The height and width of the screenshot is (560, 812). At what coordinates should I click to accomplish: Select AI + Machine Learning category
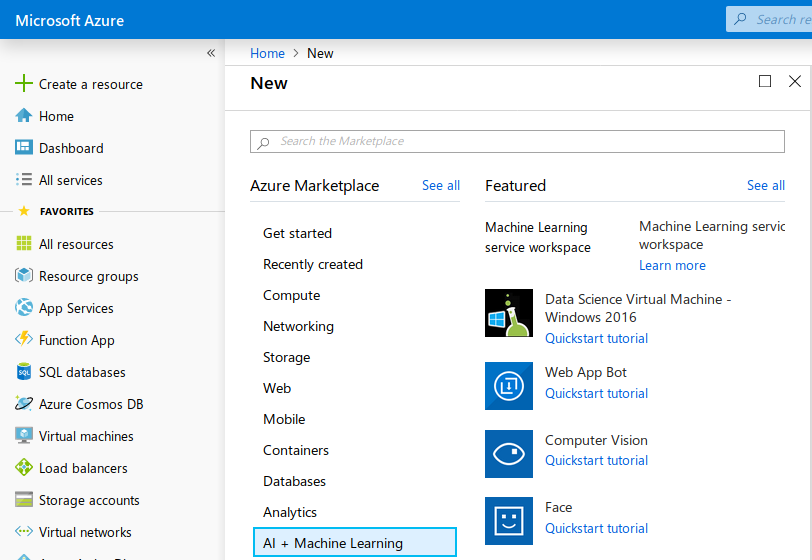tap(355, 542)
